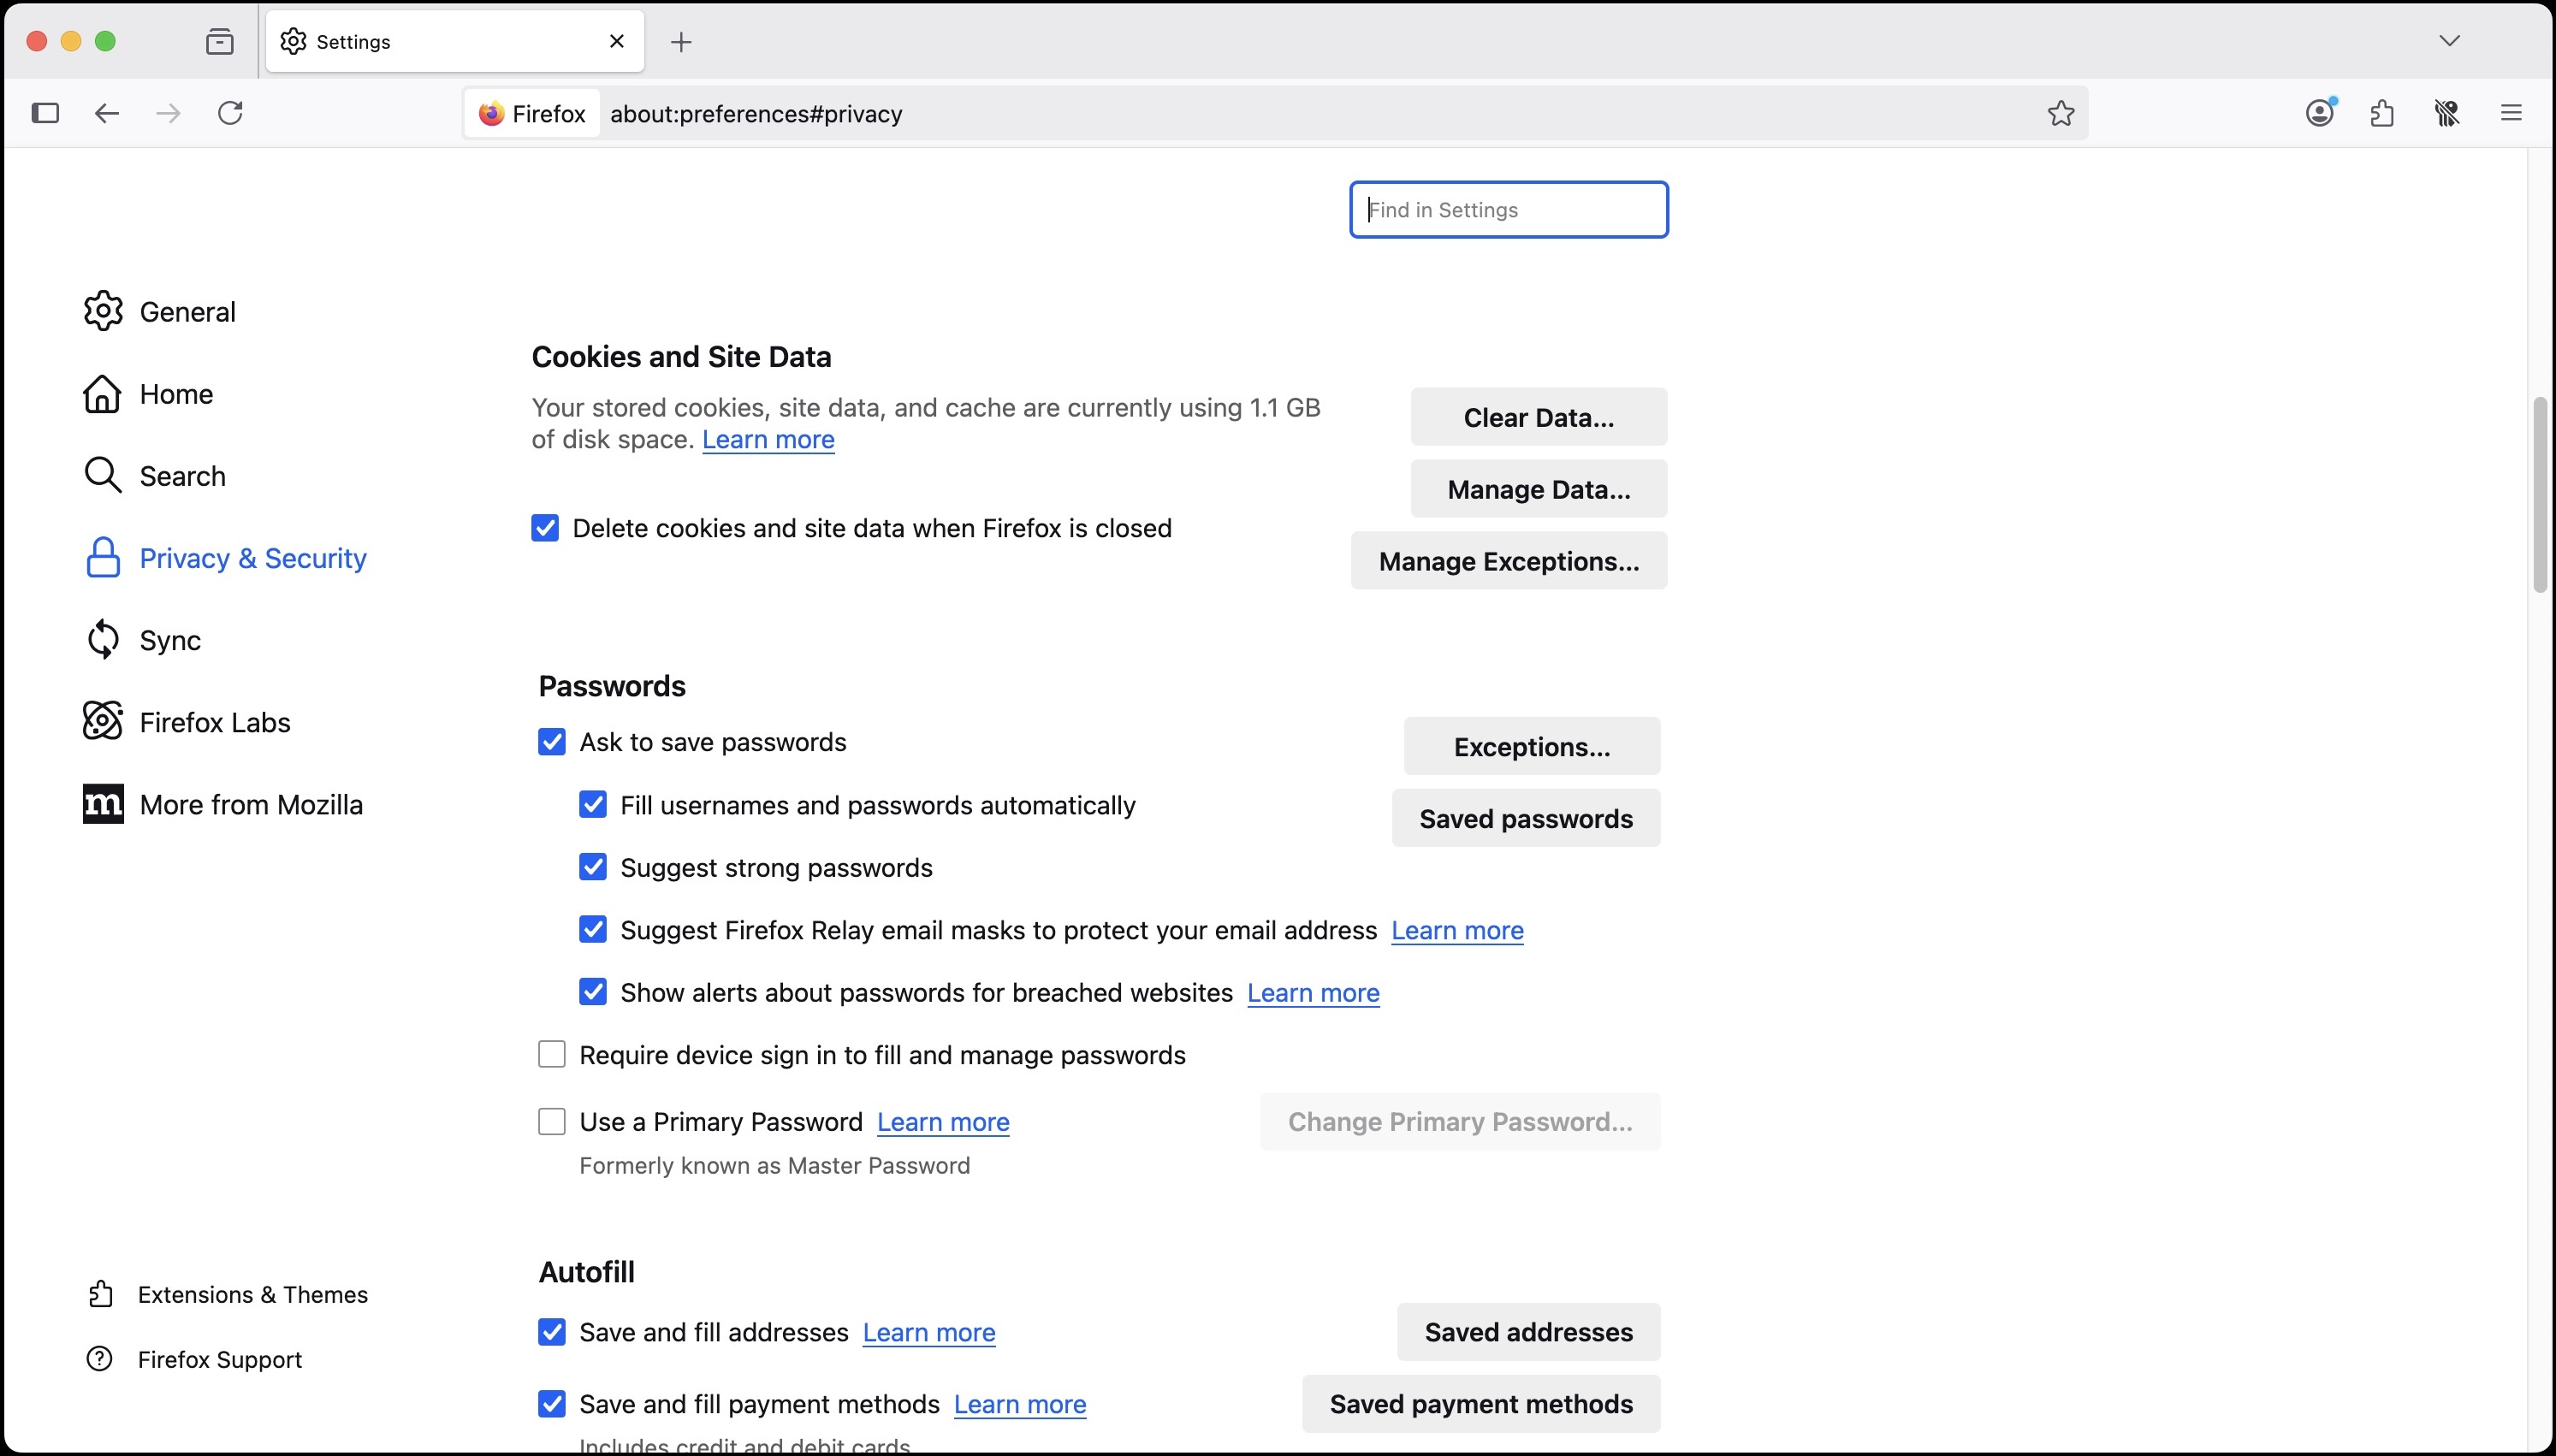The image size is (2556, 1456).
Task: Toggle Fill usernames and passwords automatically
Action: click(x=593, y=804)
